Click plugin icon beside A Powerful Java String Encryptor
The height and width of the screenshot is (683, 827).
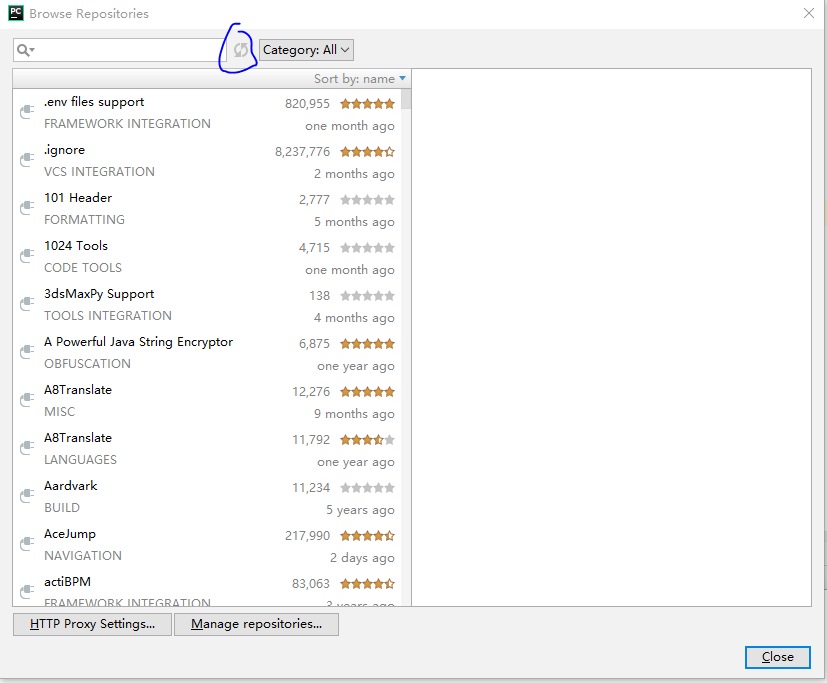27,352
